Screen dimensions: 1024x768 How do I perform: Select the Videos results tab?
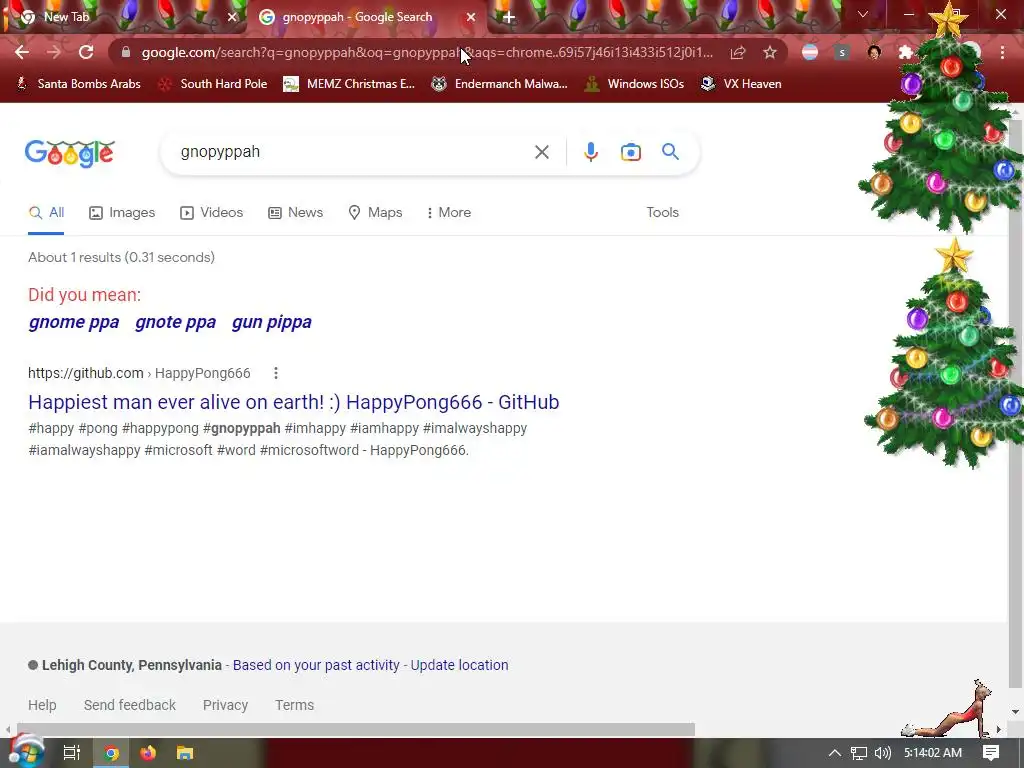pyautogui.click(x=212, y=212)
